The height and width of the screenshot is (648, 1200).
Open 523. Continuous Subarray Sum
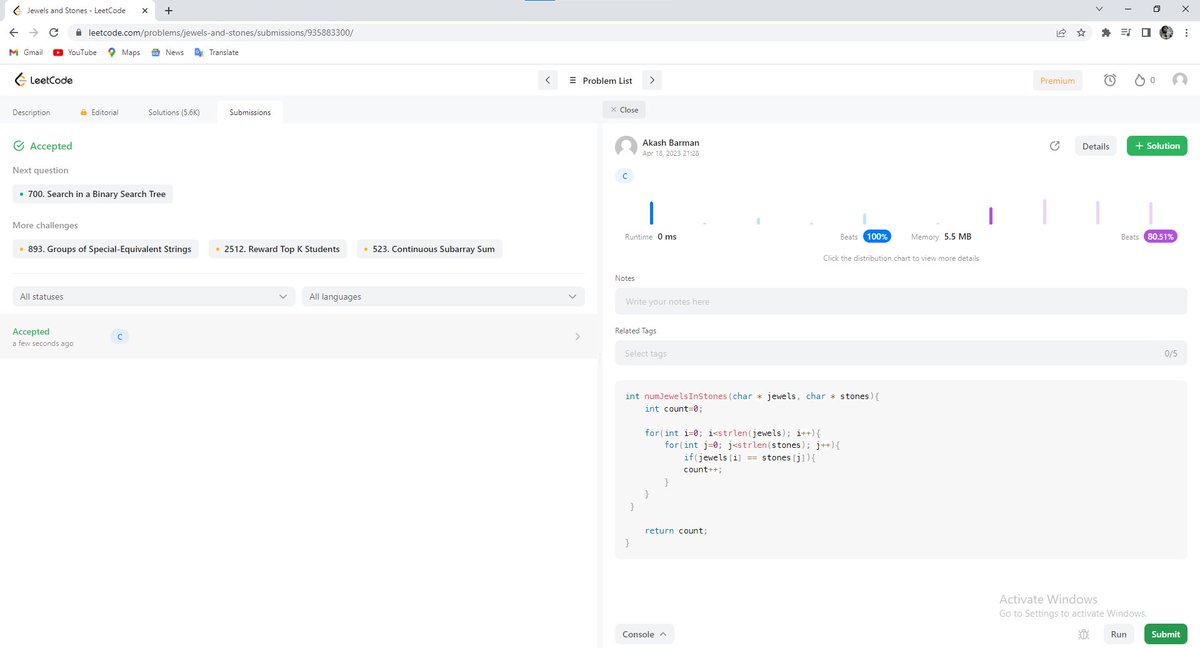click(429, 249)
